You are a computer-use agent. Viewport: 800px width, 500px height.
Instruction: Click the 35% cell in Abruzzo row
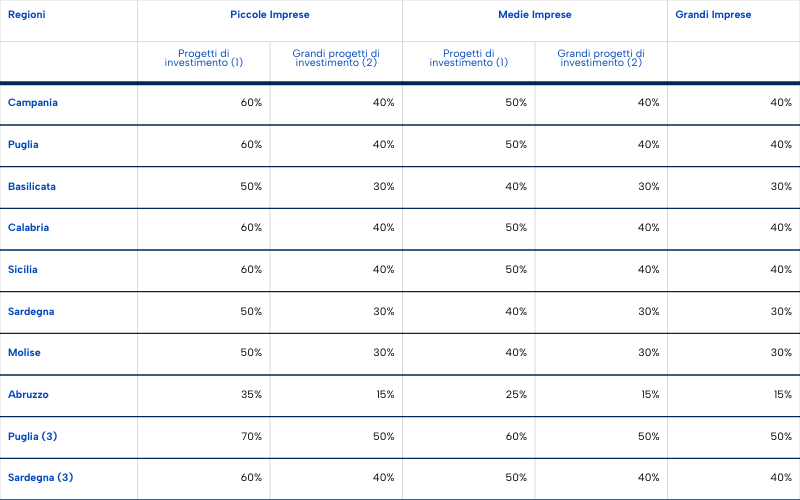click(251, 395)
